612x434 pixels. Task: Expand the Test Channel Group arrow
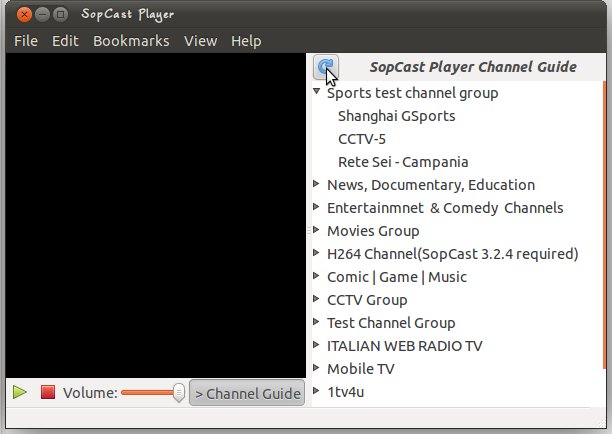click(x=317, y=322)
